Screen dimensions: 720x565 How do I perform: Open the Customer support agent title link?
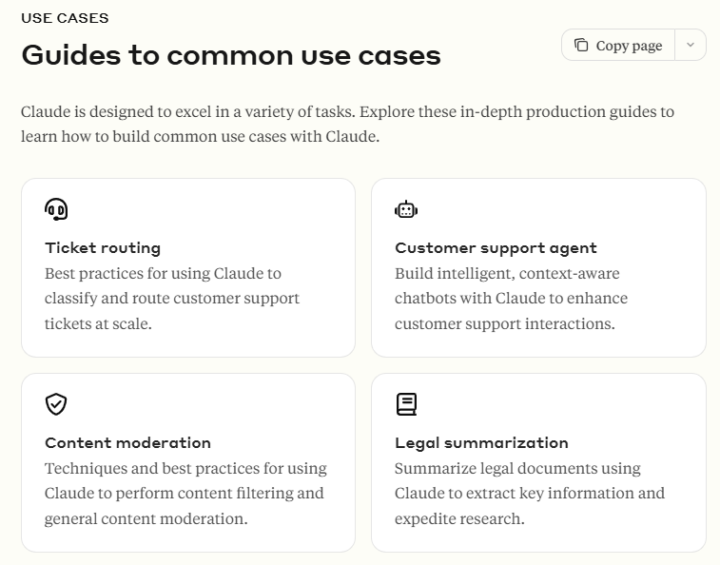click(x=495, y=248)
